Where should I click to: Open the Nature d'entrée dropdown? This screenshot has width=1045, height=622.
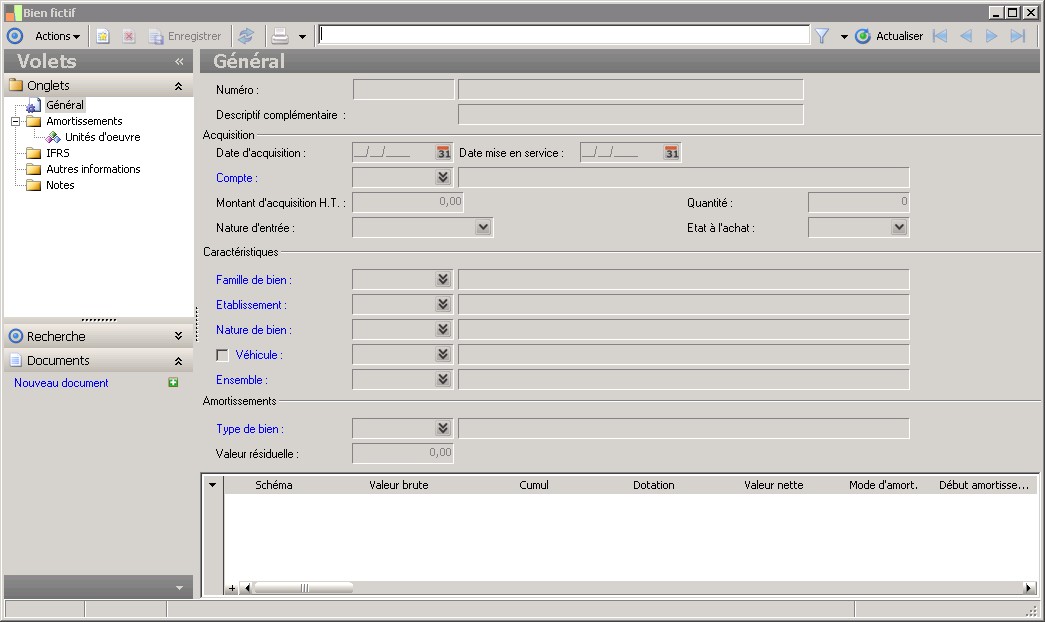[483, 228]
